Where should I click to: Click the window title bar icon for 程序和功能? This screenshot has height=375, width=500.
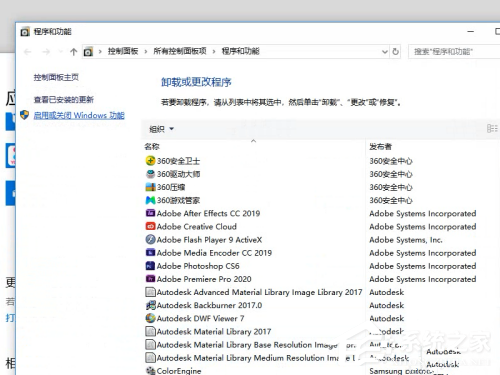click(x=25, y=32)
